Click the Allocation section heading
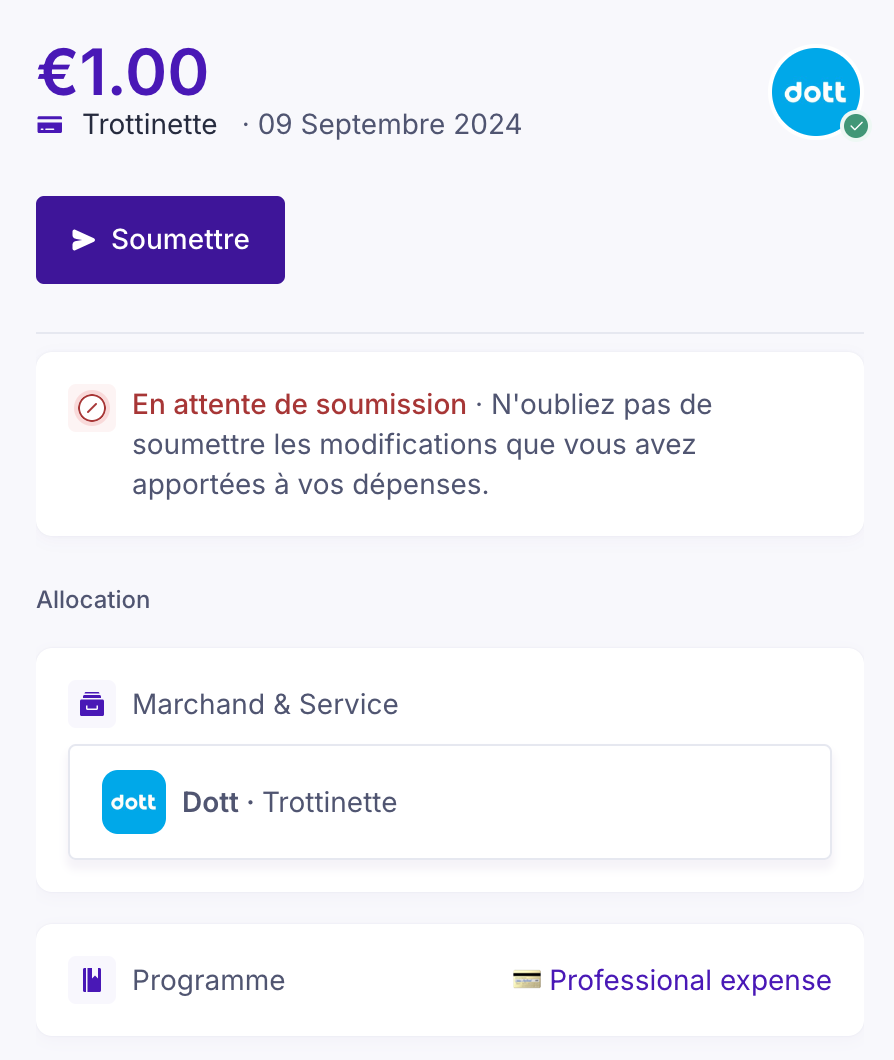The image size is (894, 1060). [93, 600]
